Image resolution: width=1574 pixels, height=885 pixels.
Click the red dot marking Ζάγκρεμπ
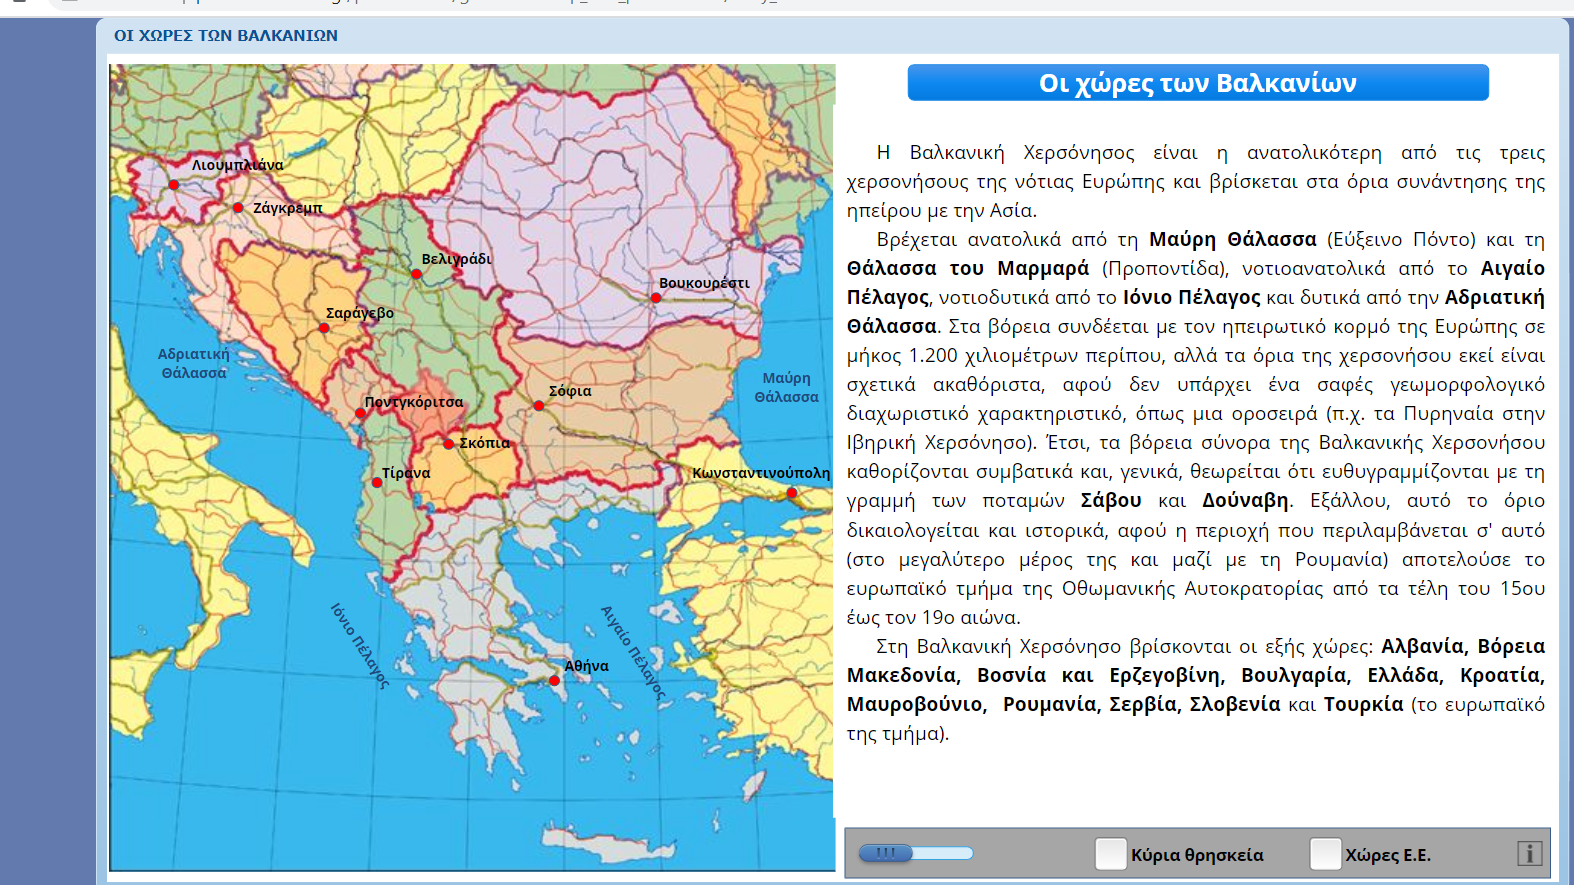[238, 208]
